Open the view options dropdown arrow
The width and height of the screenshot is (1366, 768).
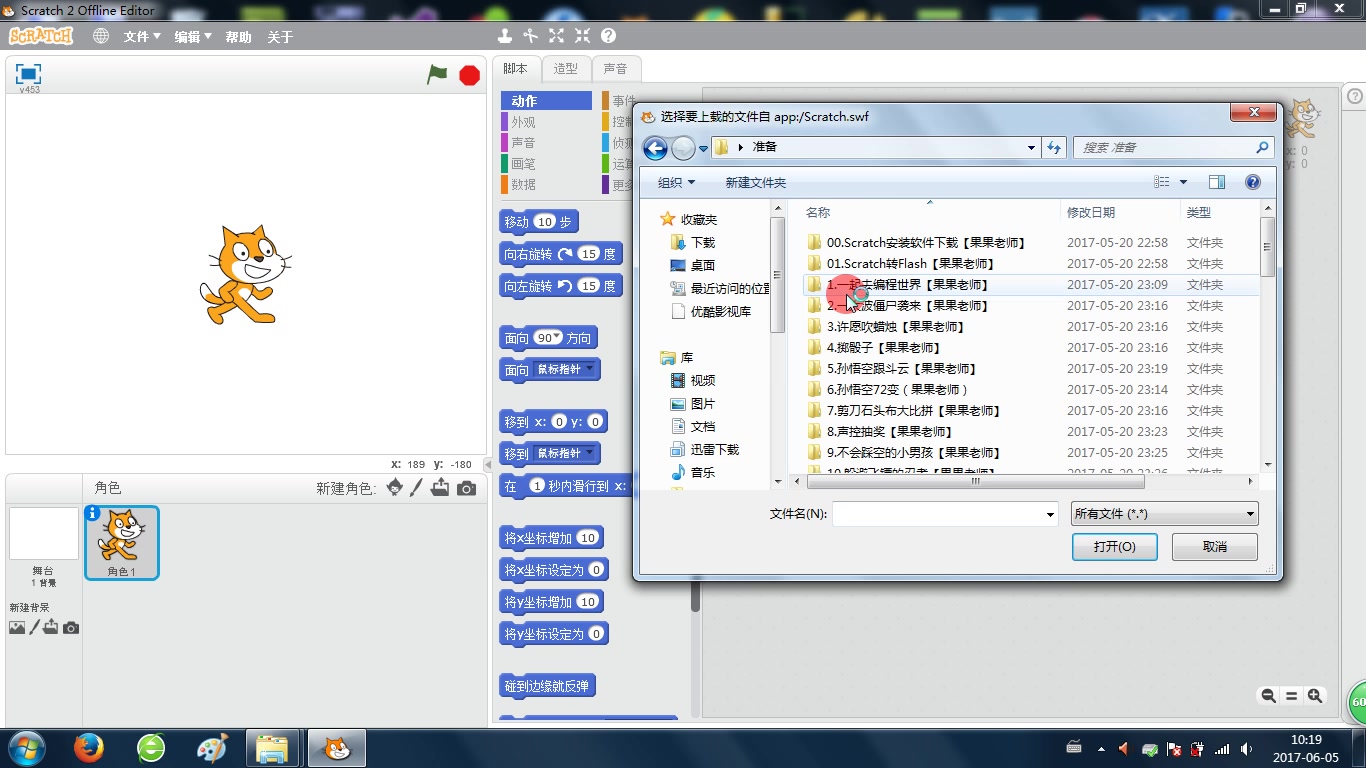point(1184,182)
